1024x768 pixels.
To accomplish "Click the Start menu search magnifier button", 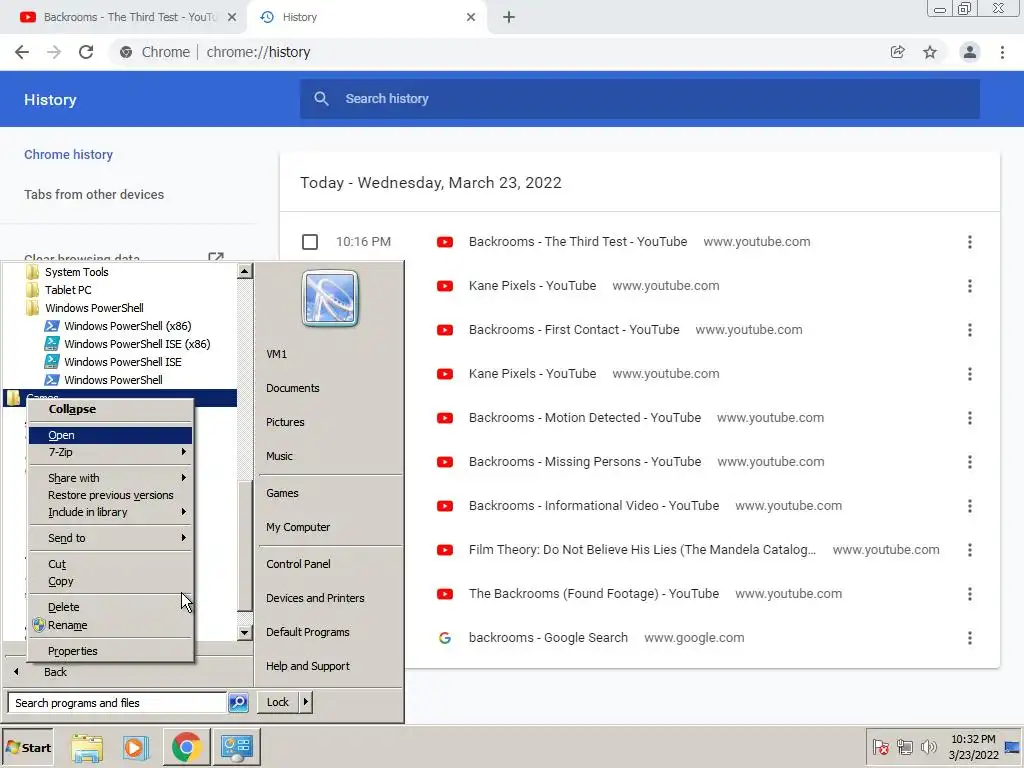I will pyautogui.click(x=238, y=703).
